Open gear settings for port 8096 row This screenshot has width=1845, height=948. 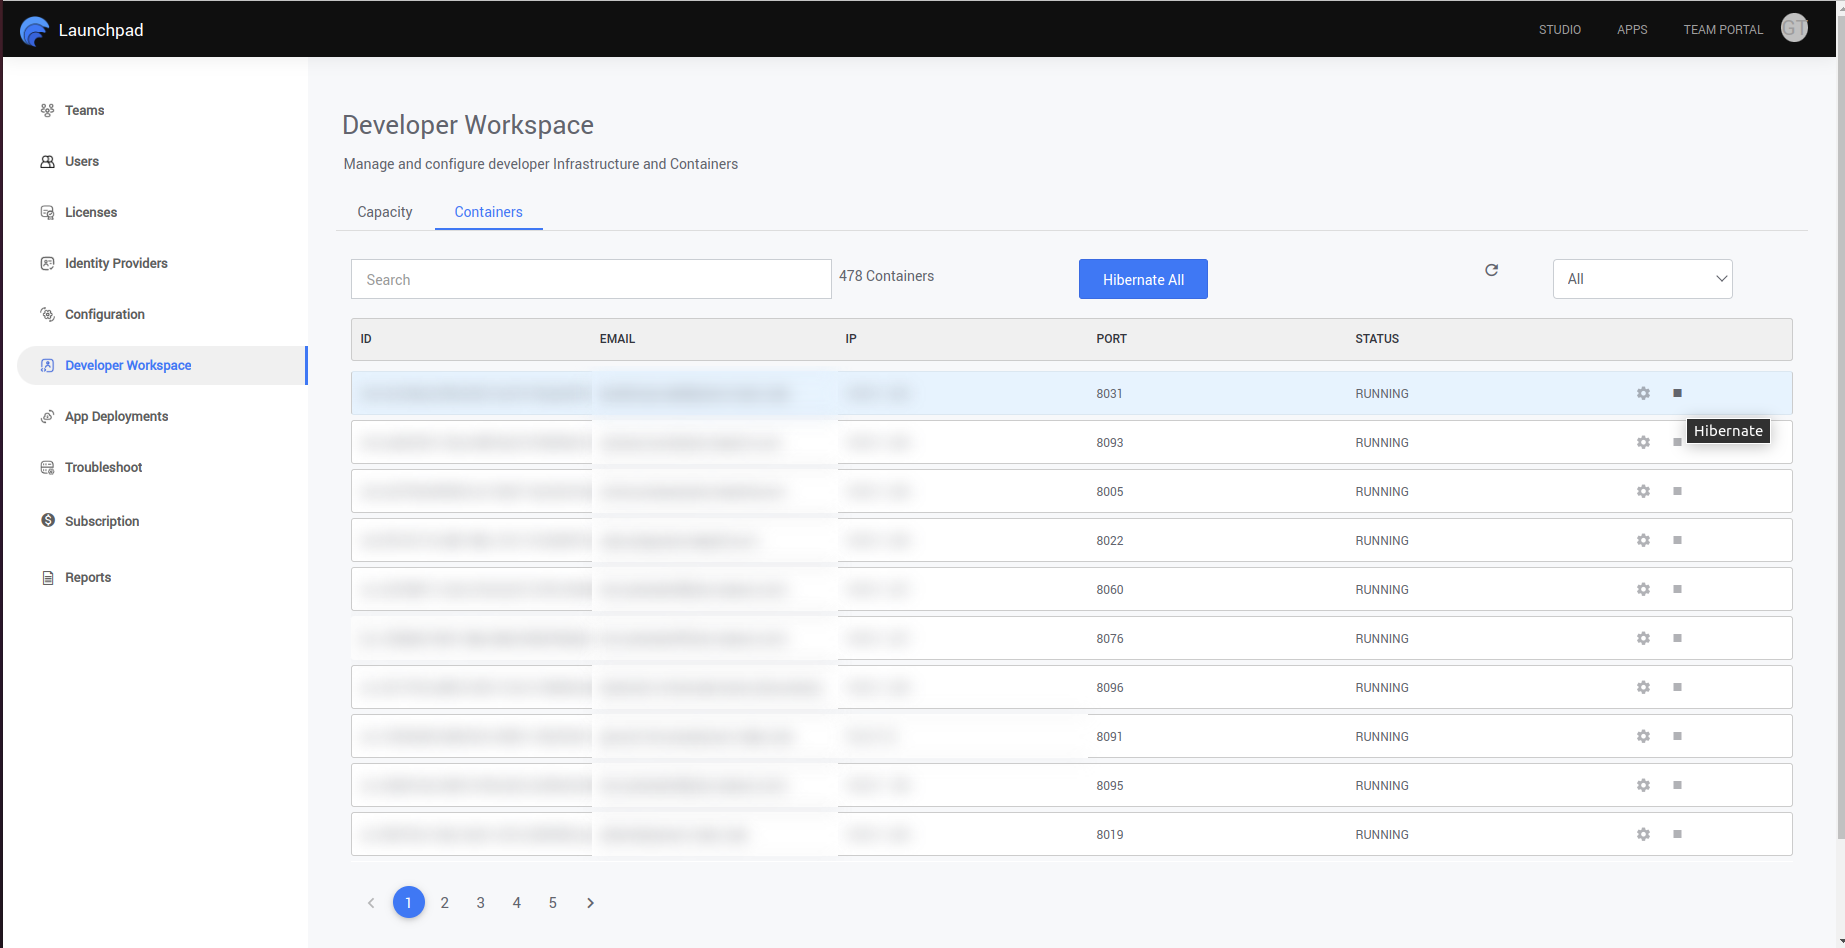point(1643,688)
